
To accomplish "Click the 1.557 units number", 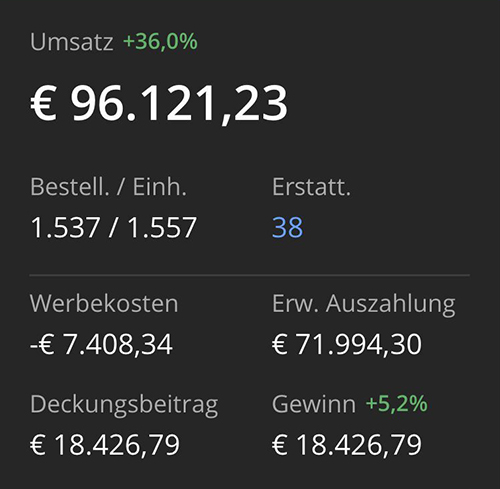I will (162, 227).
